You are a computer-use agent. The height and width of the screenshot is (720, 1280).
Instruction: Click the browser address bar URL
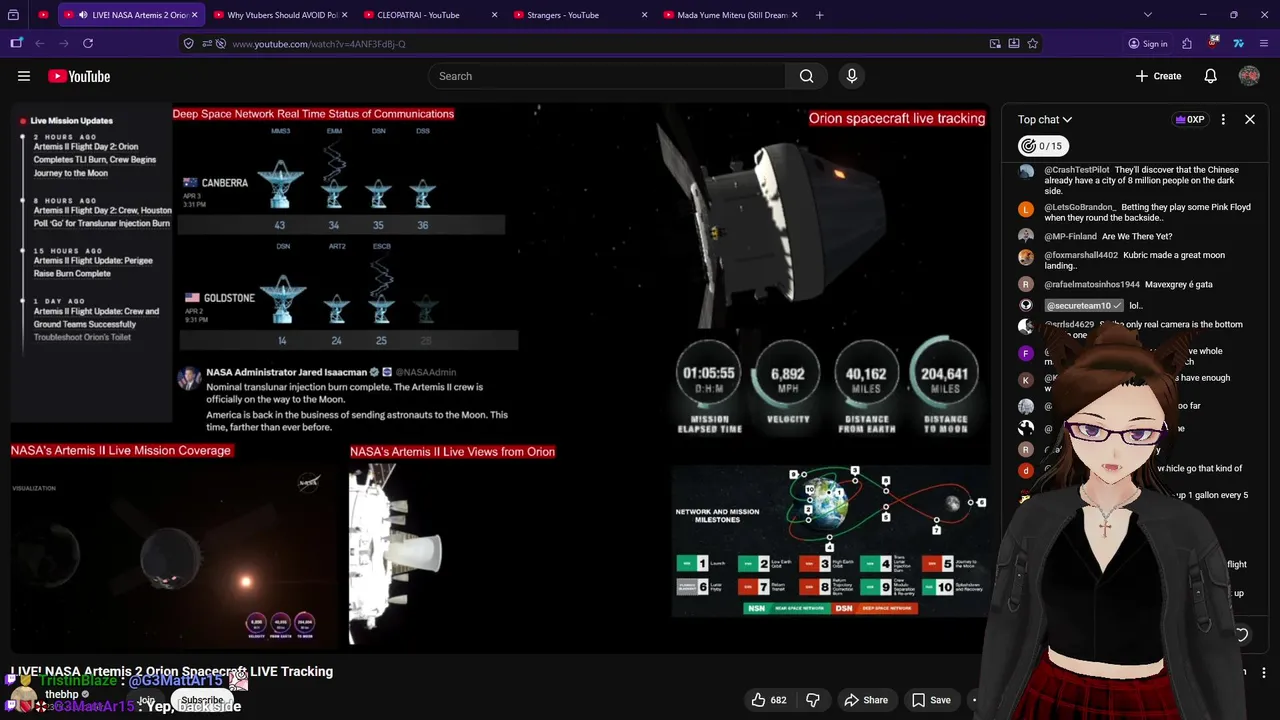pyautogui.click(x=320, y=44)
